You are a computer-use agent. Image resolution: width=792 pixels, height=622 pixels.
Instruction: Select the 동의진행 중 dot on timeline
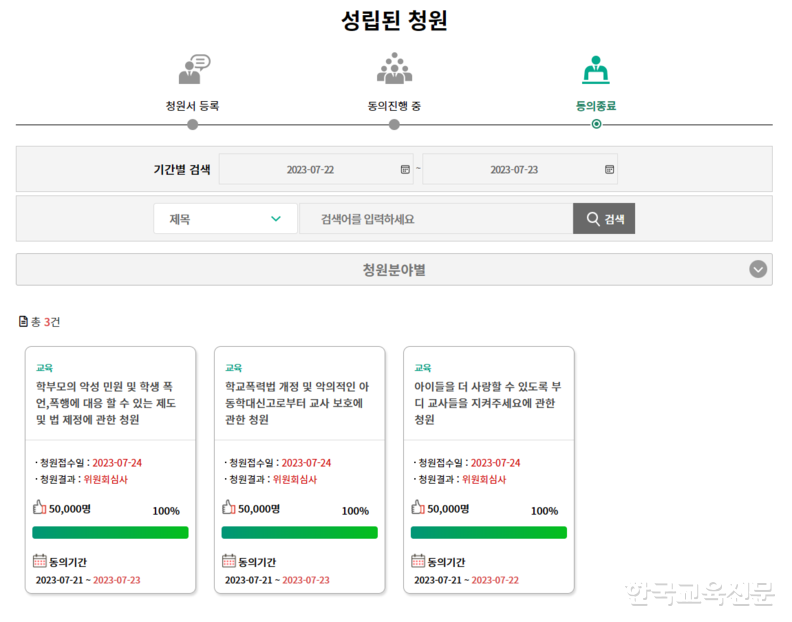(394, 125)
